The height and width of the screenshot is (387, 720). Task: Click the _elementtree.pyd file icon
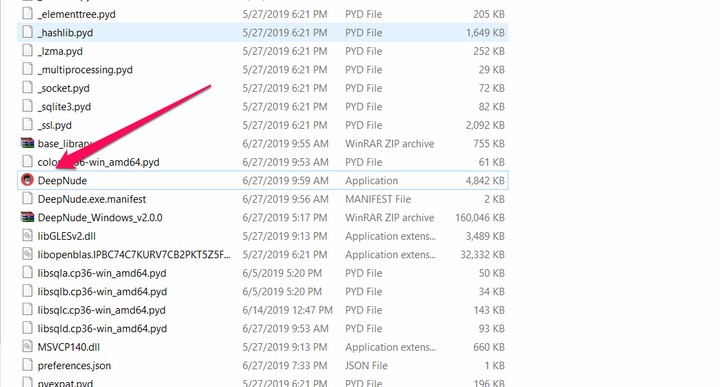click(28, 14)
